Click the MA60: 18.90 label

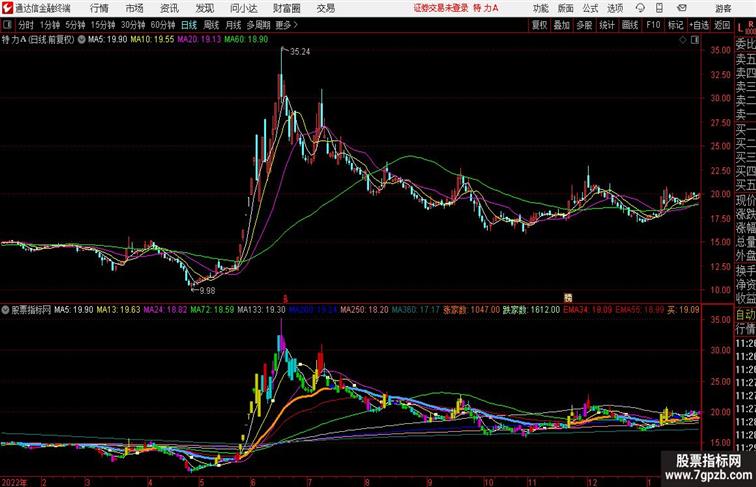pyautogui.click(x=246, y=40)
